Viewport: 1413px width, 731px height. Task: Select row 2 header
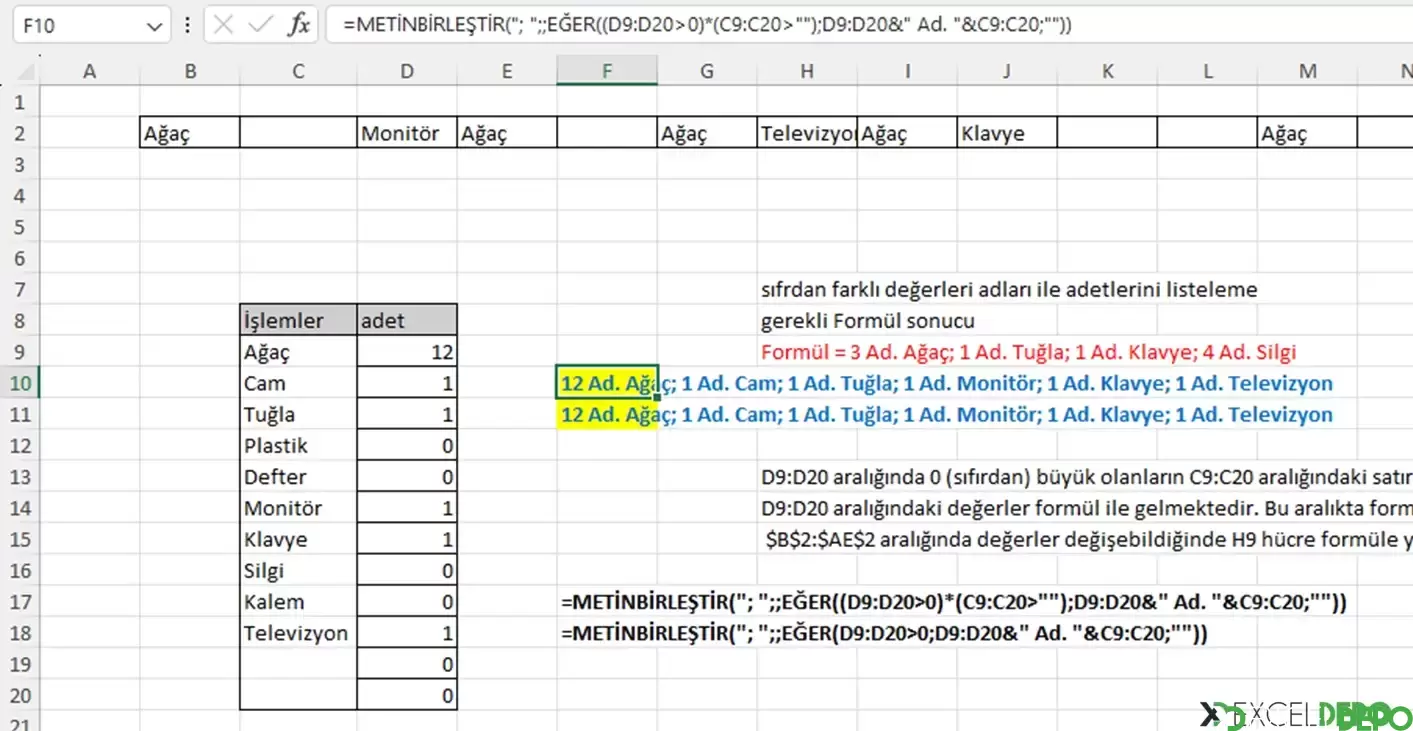click(x=20, y=133)
